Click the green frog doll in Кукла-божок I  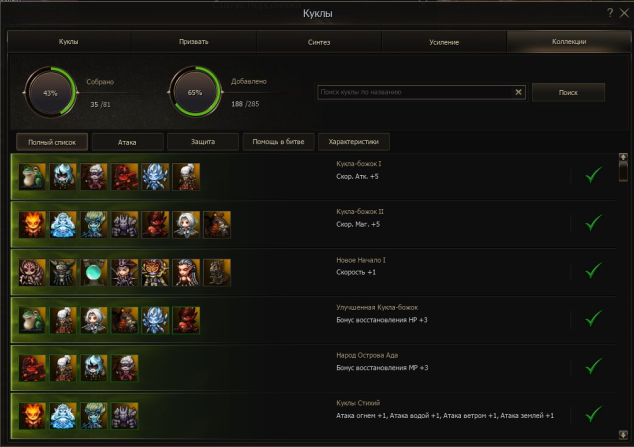tap(32, 177)
